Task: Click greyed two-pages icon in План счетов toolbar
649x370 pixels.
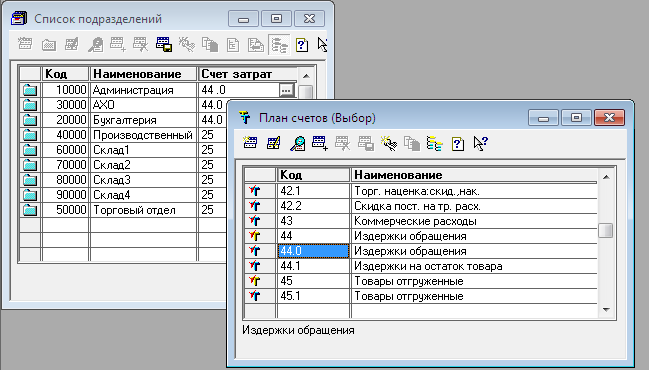Action: click(411, 143)
